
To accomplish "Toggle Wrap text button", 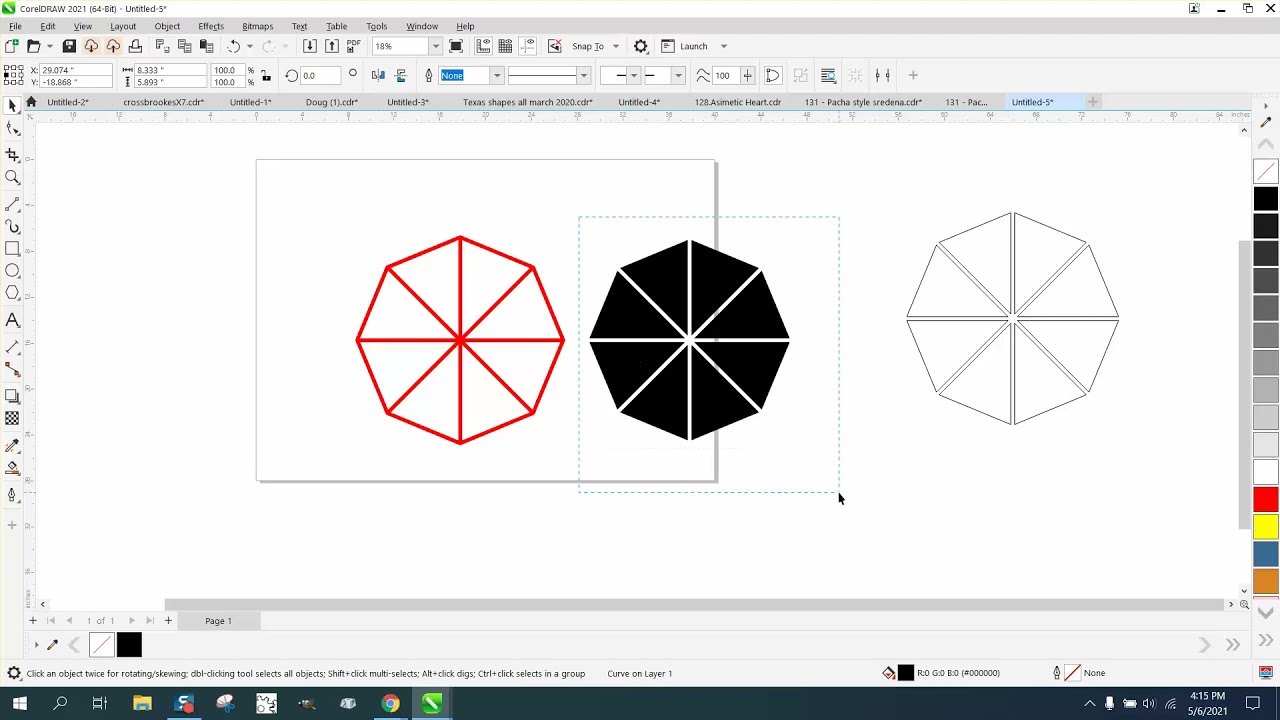I will tap(828, 75).
